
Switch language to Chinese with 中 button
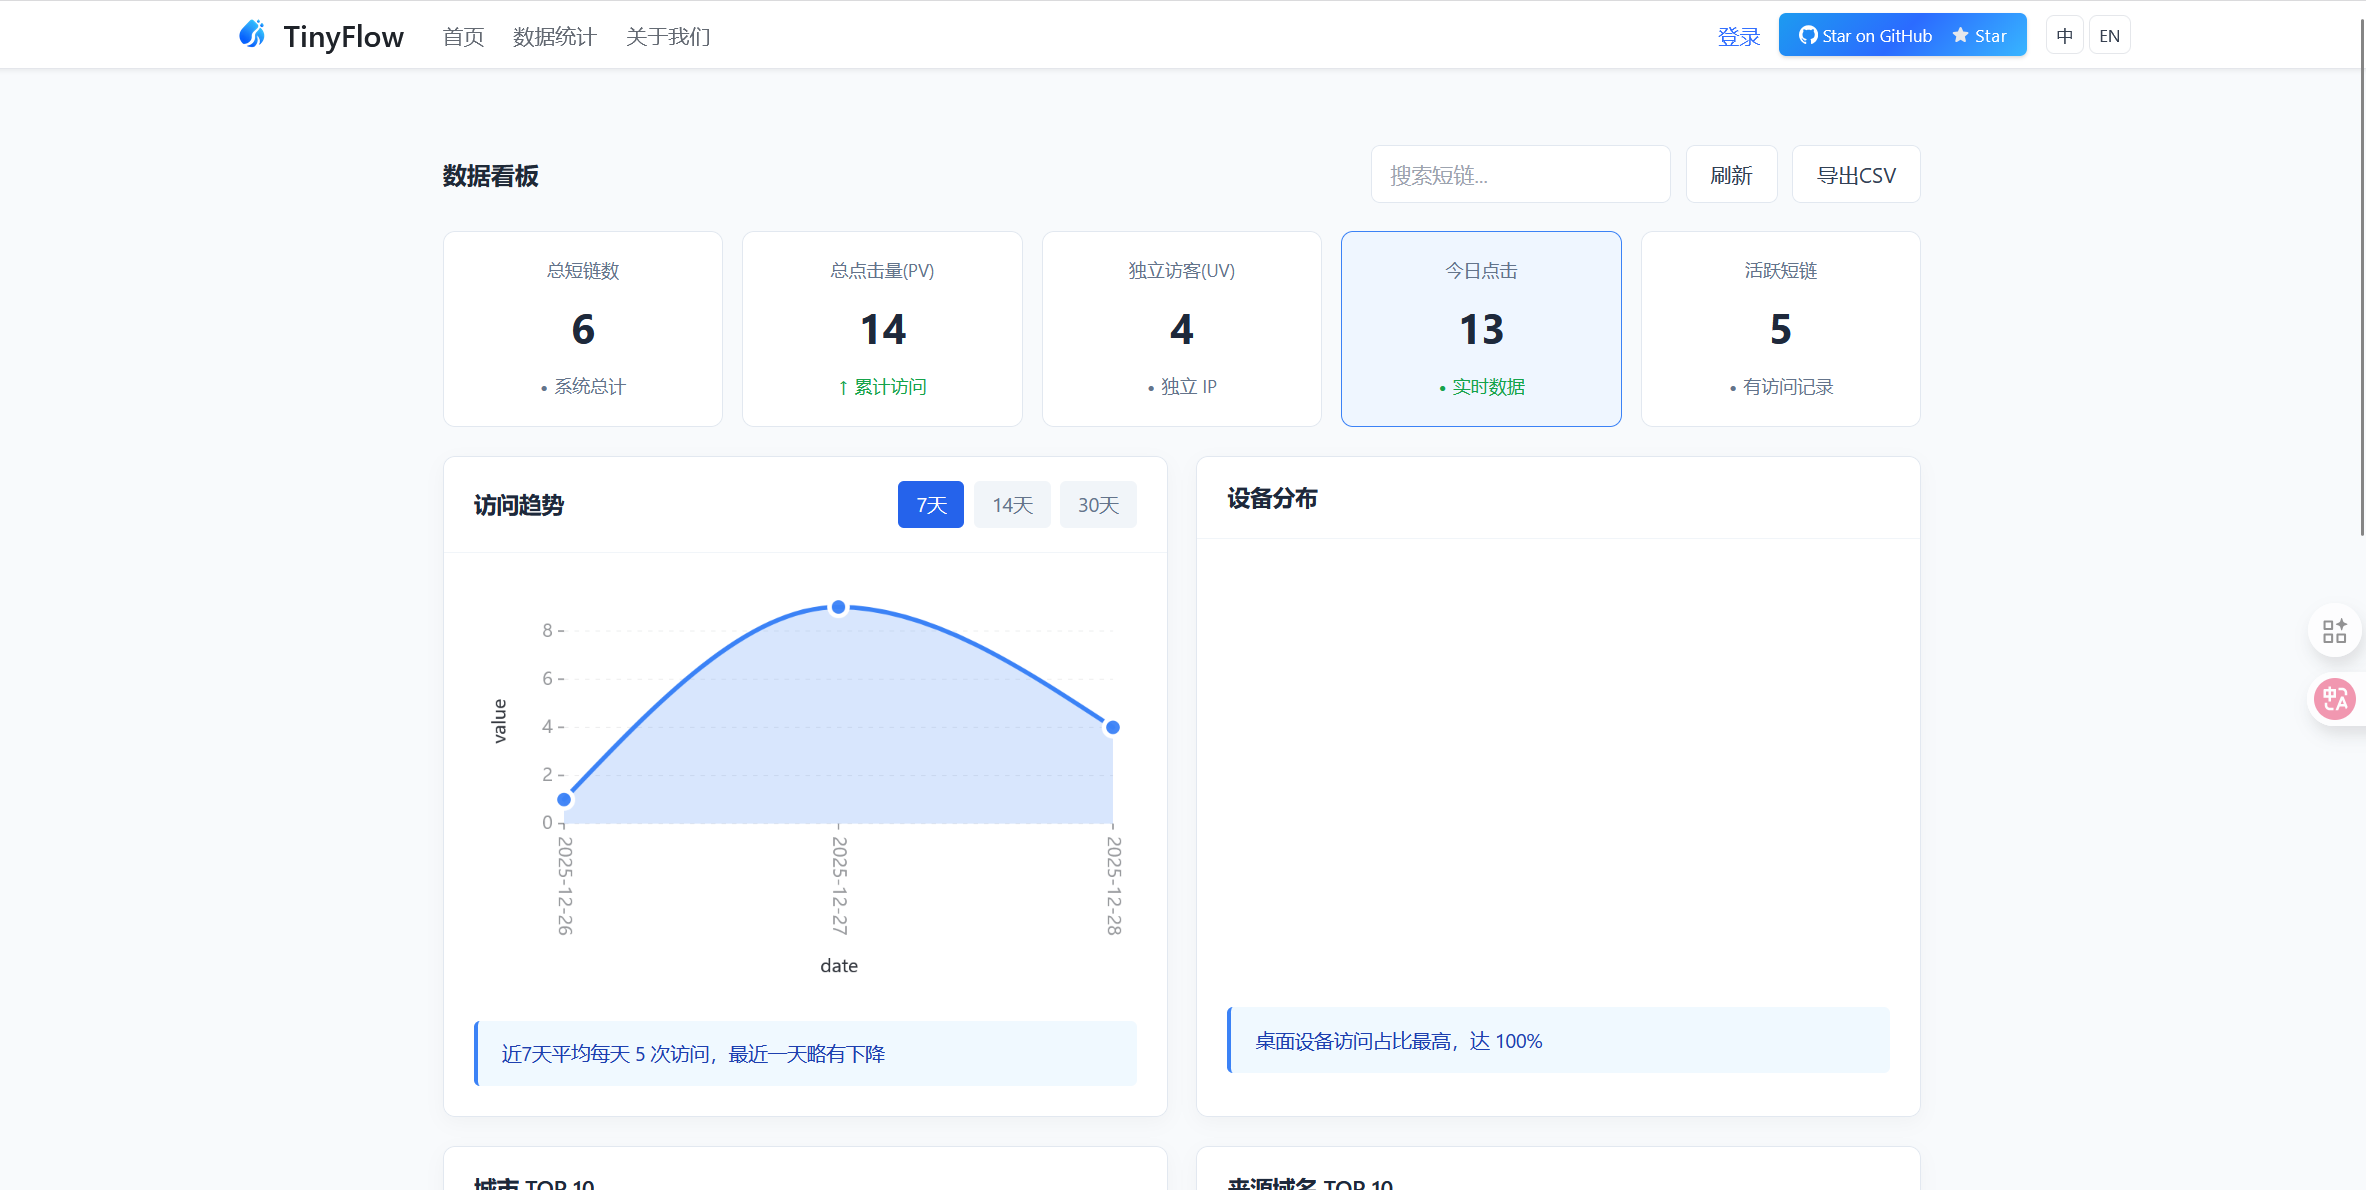pyautogui.click(x=2064, y=36)
